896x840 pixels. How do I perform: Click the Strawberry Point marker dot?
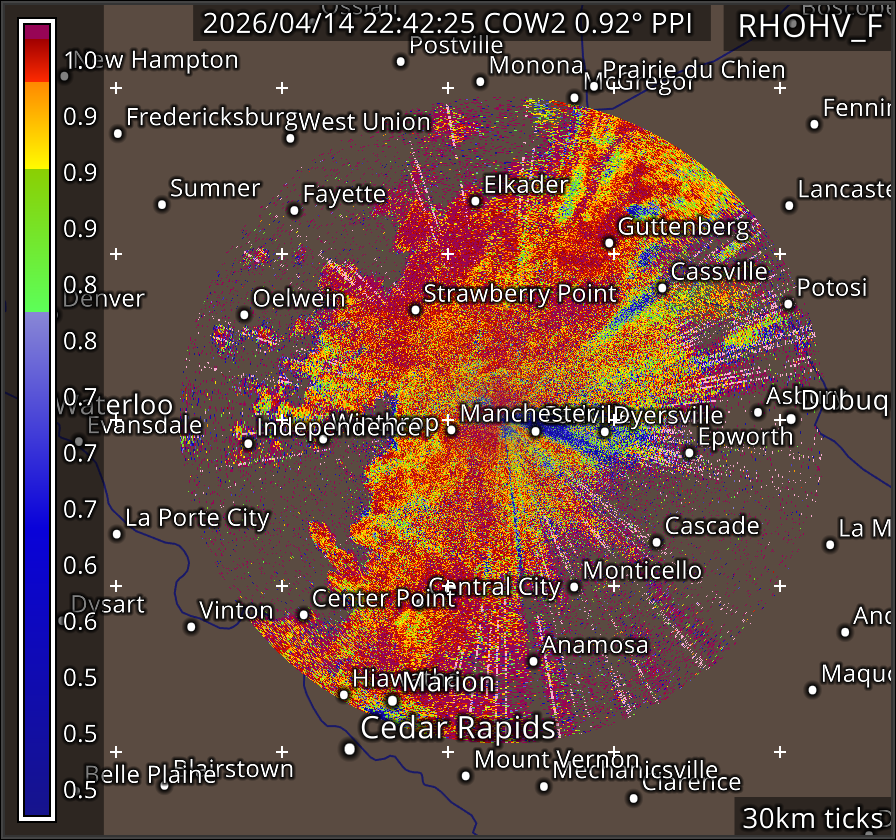(415, 310)
